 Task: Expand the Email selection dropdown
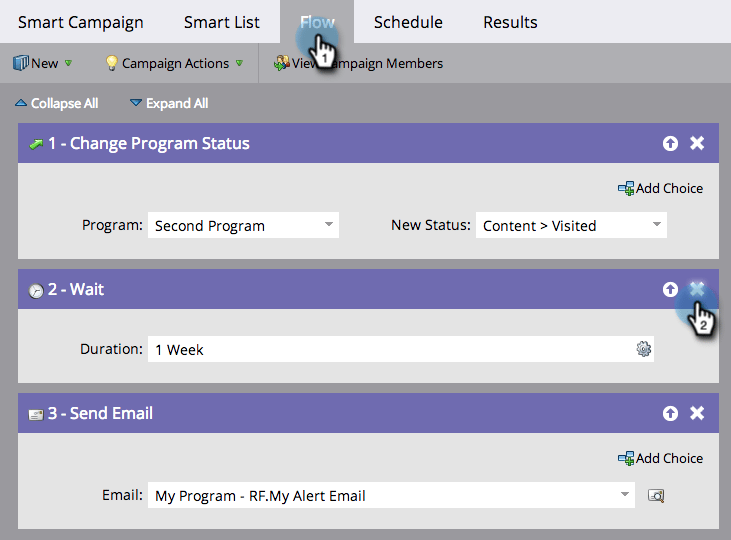click(x=625, y=494)
